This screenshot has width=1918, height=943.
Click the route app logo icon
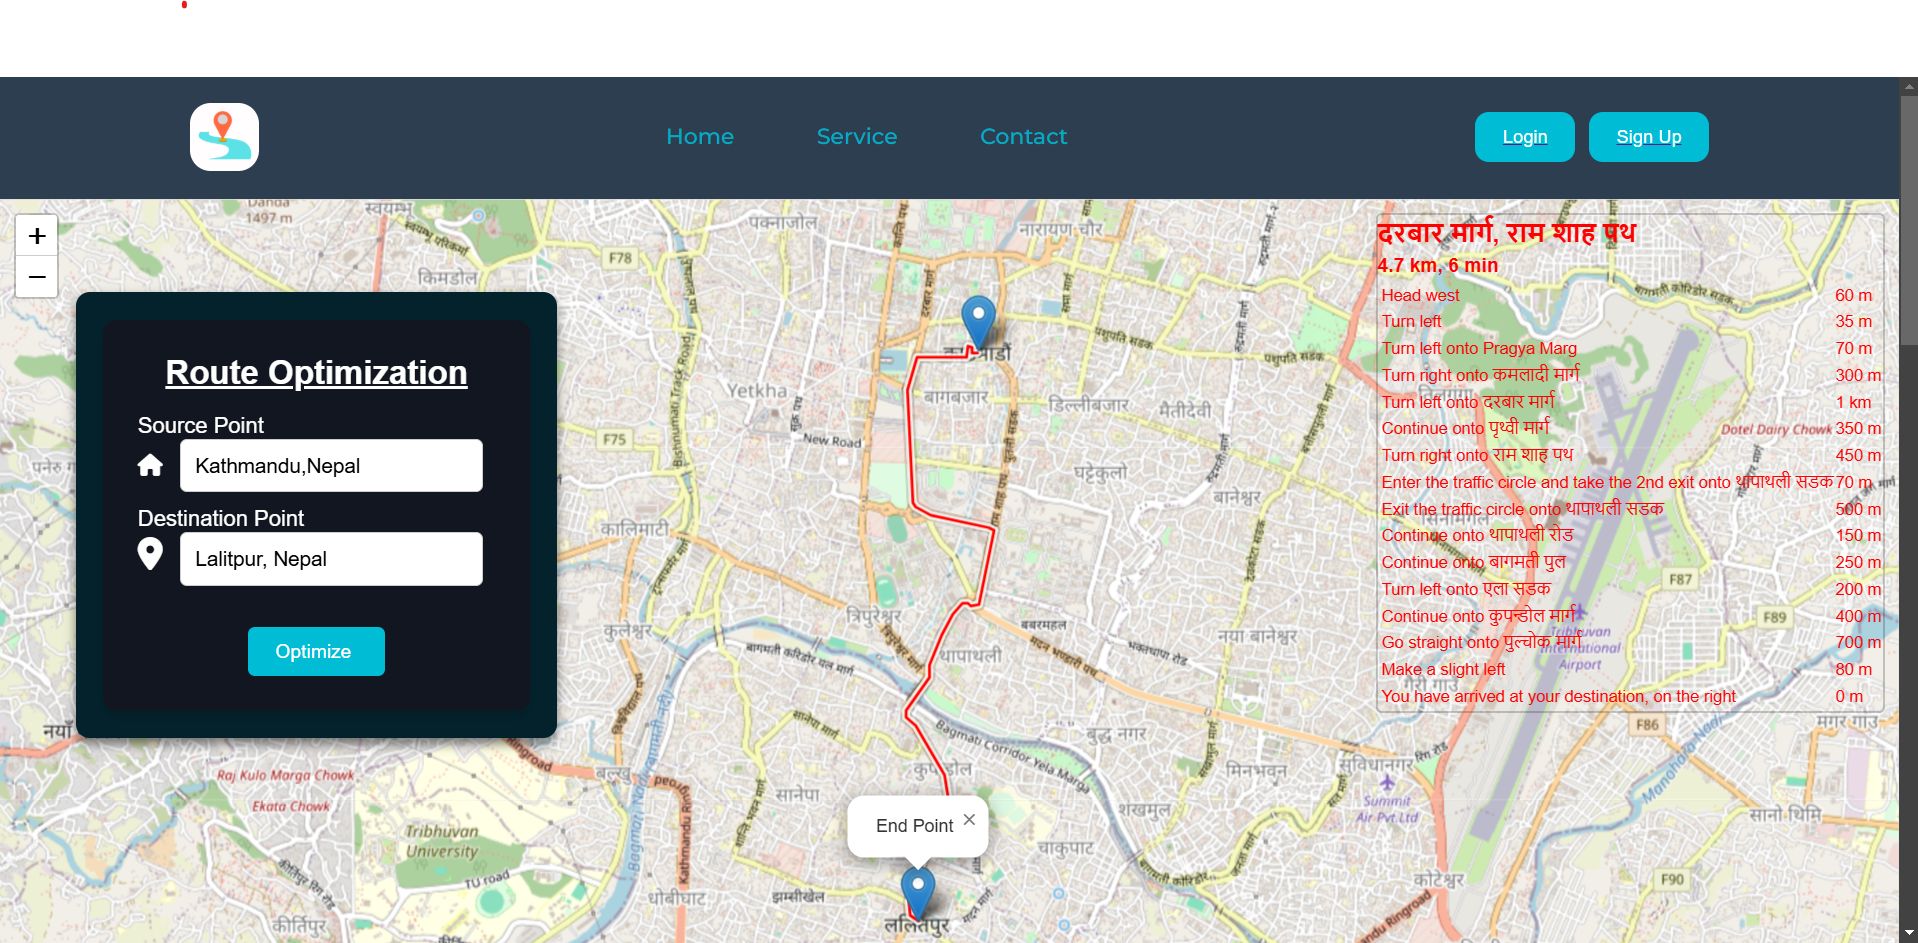coord(224,137)
